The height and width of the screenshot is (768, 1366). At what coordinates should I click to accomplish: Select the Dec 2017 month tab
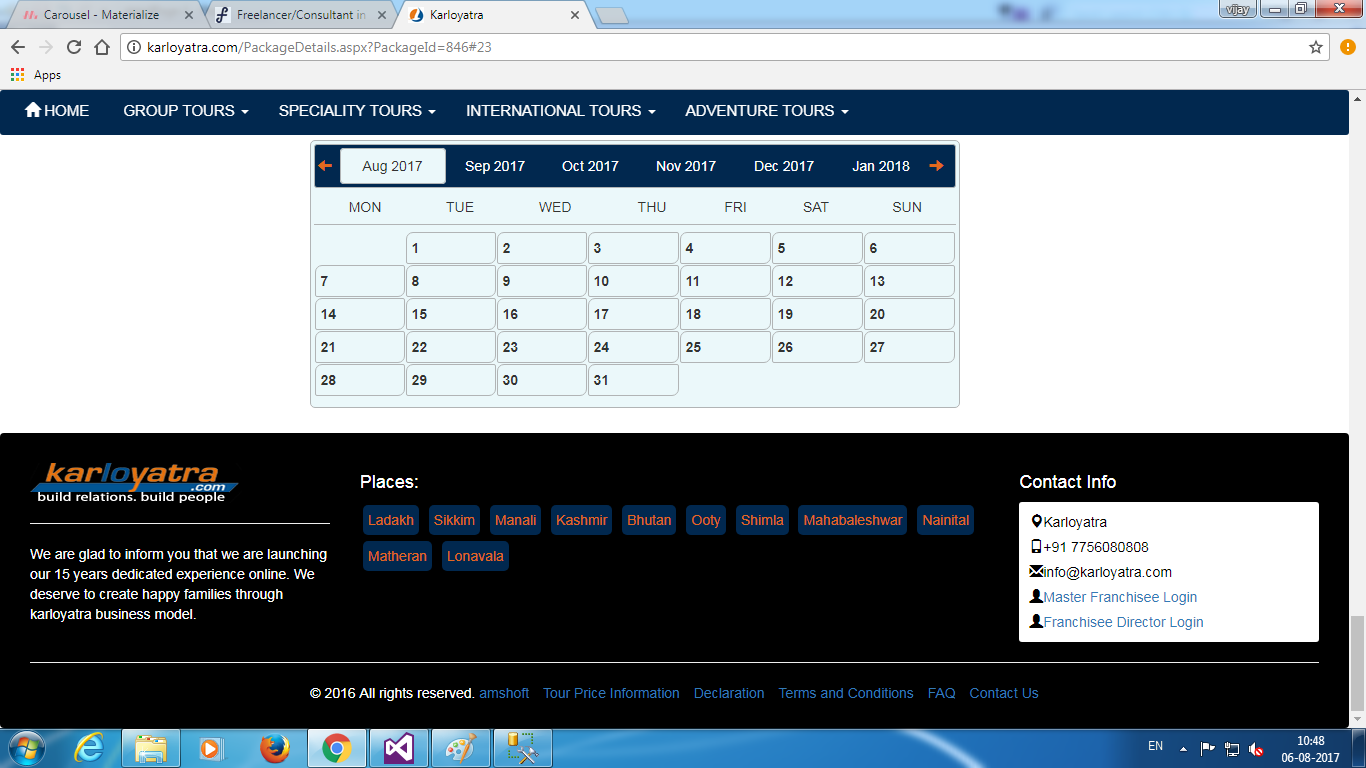[784, 166]
